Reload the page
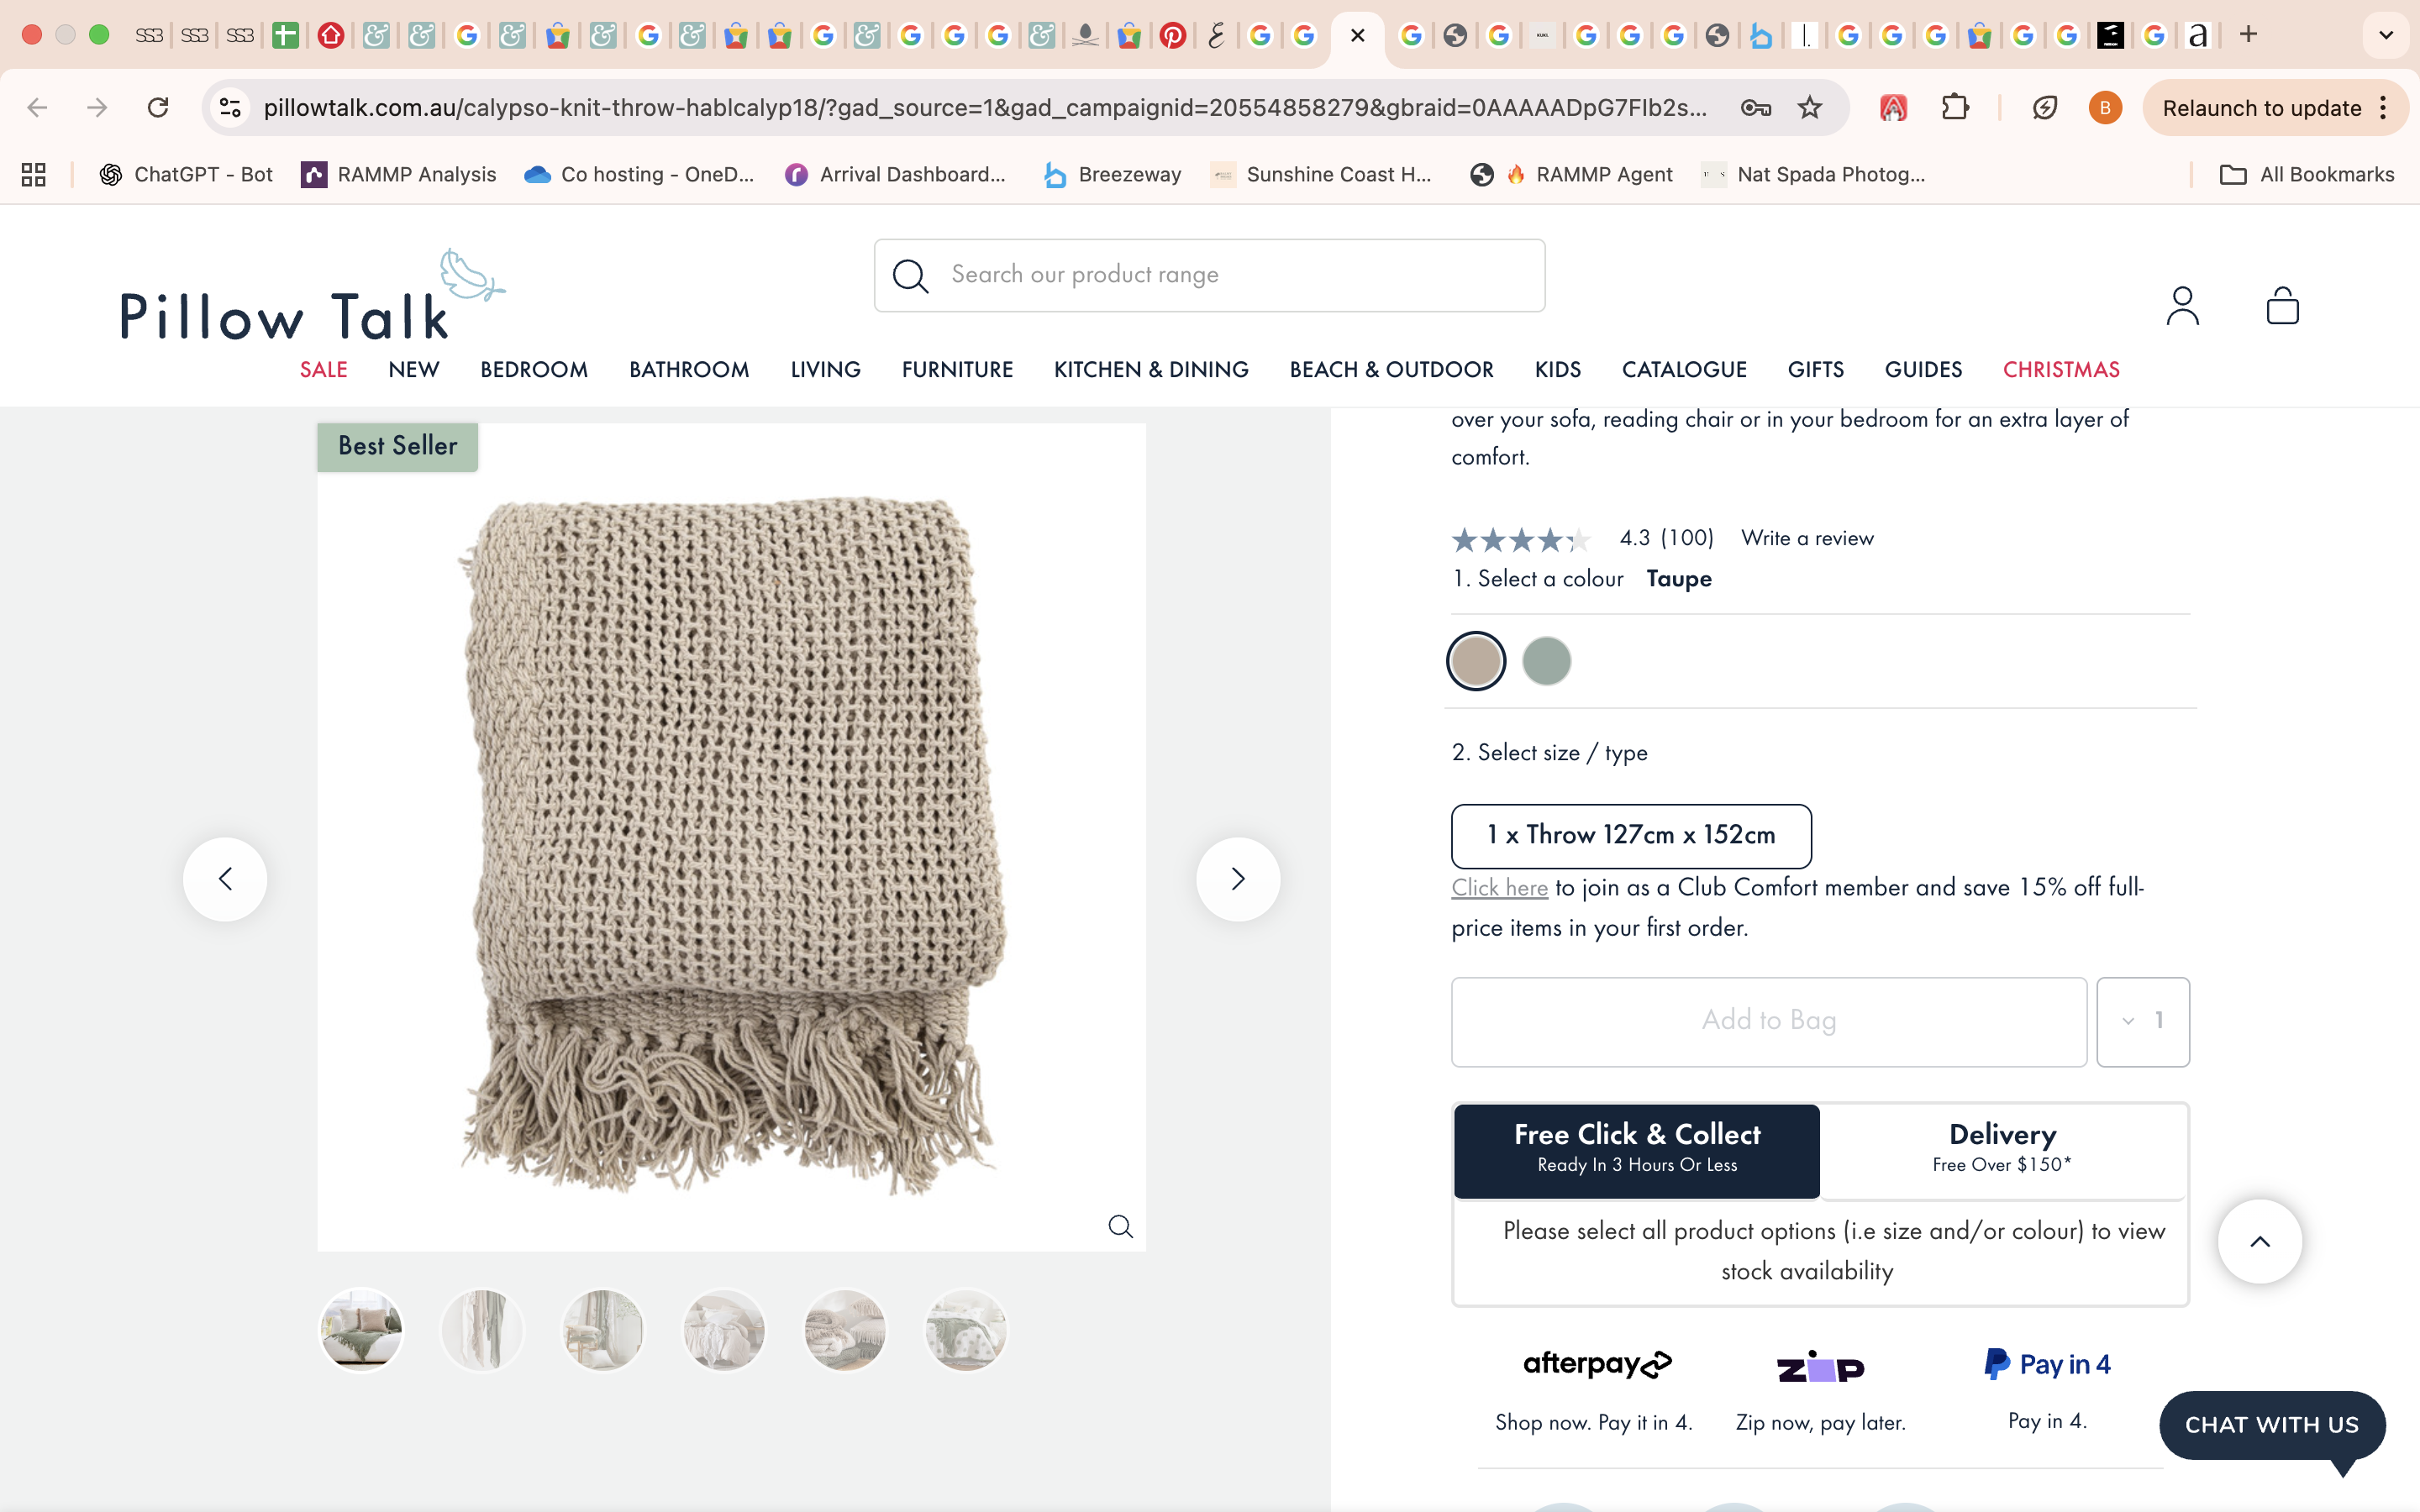 [x=158, y=108]
